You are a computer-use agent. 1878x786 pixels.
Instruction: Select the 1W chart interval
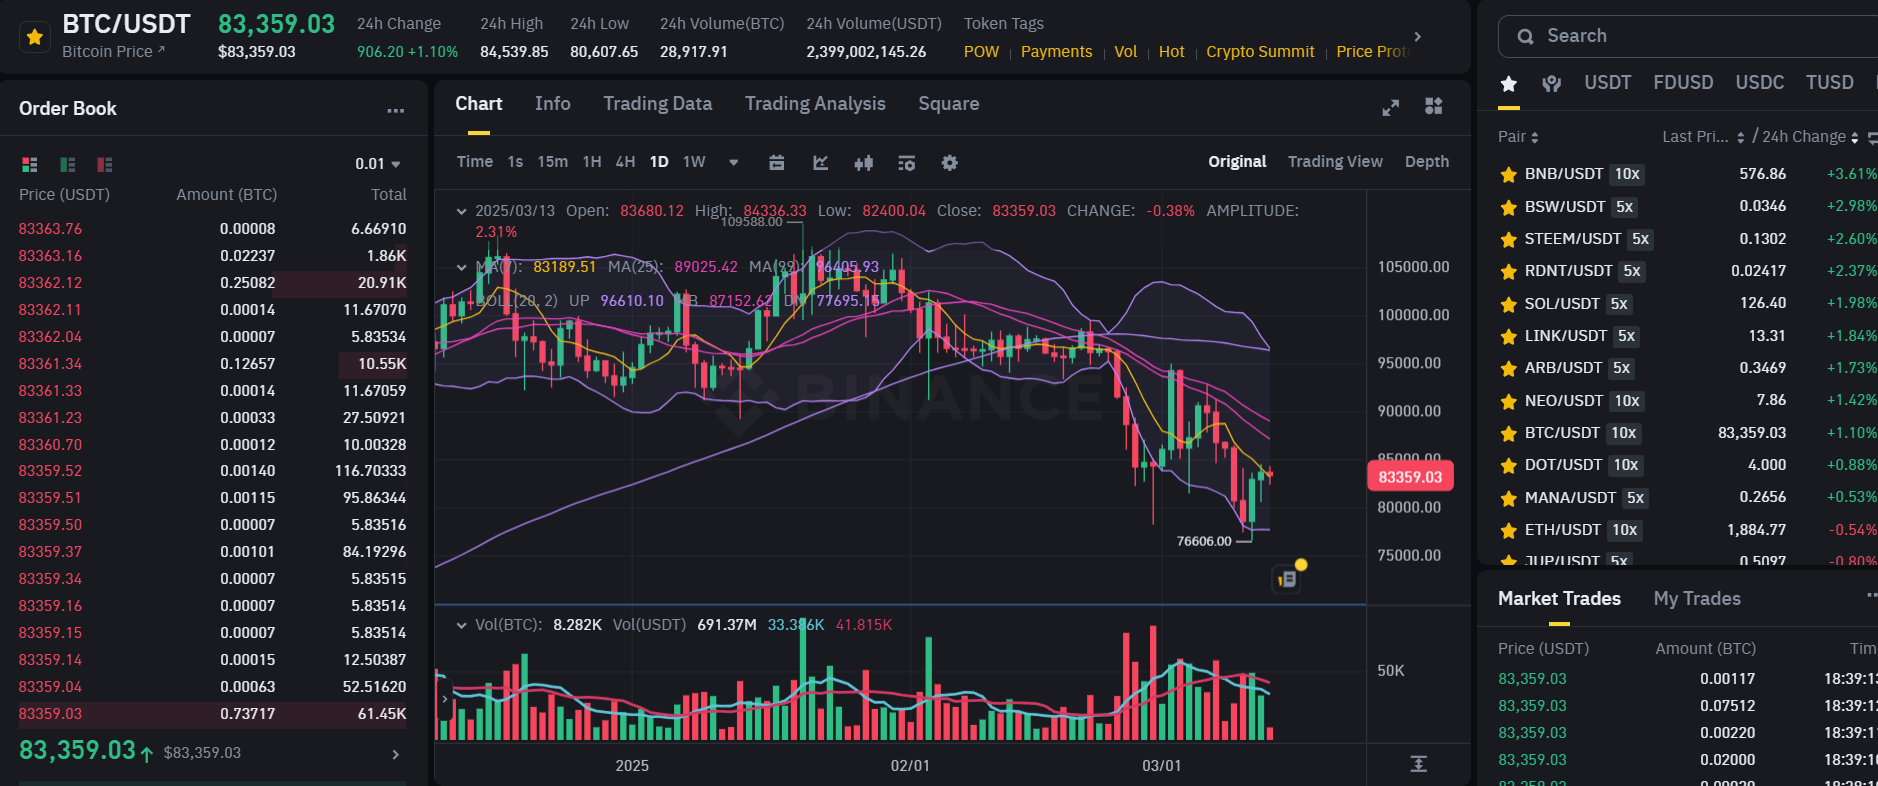coord(694,162)
